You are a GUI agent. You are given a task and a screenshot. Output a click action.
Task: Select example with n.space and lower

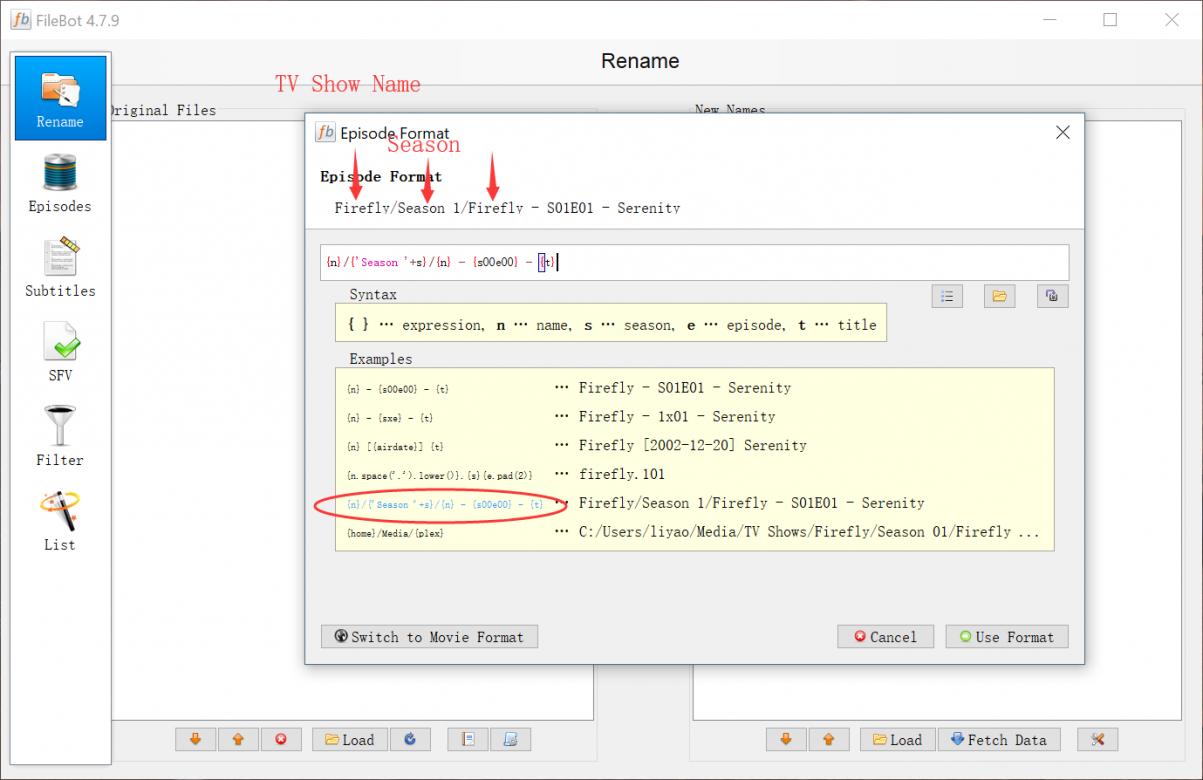click(440, 475)
